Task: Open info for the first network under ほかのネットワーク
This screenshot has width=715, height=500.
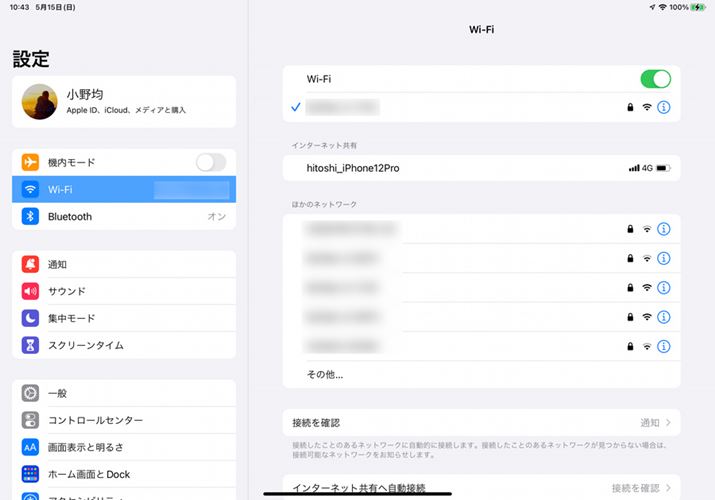Action: point(663,229)
